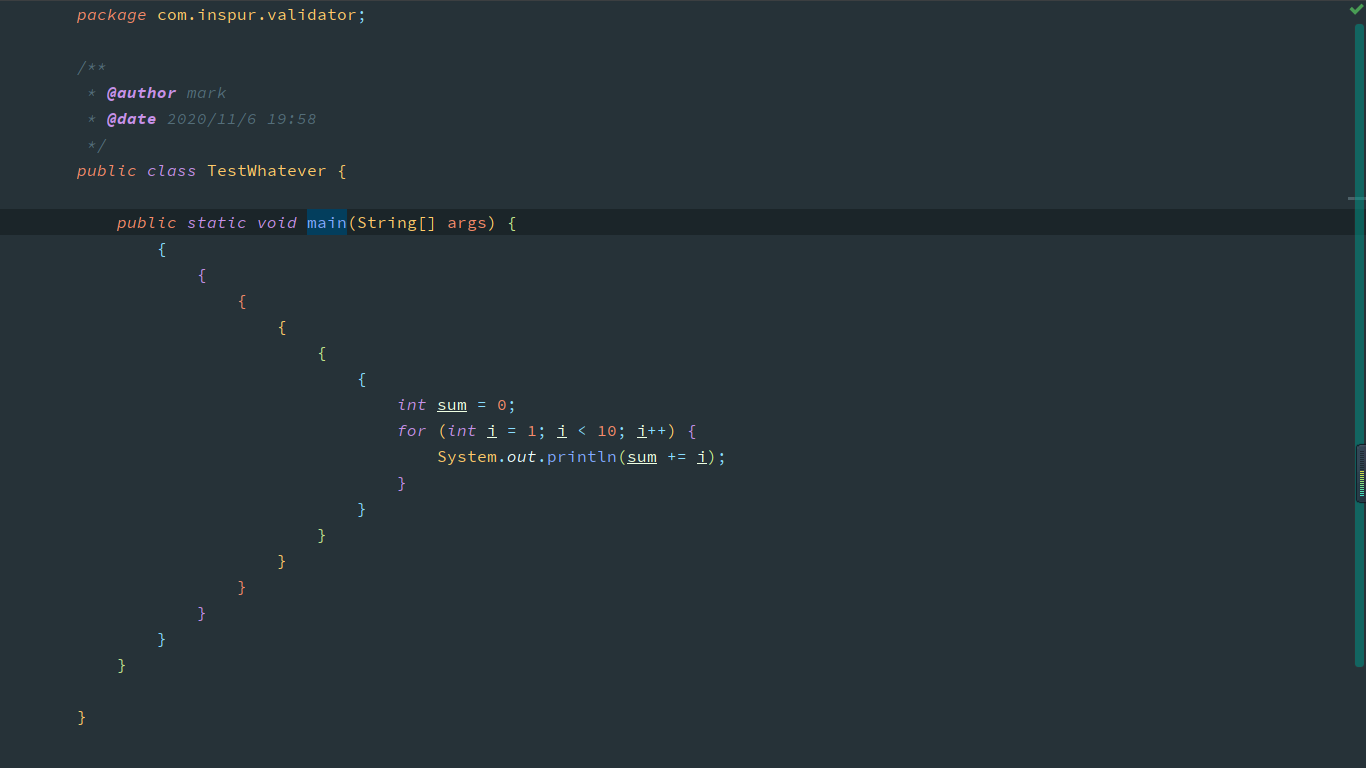Click the "for" loop keyword
Viewport: 1366px width, 768px height.
[x=412, y=431]
